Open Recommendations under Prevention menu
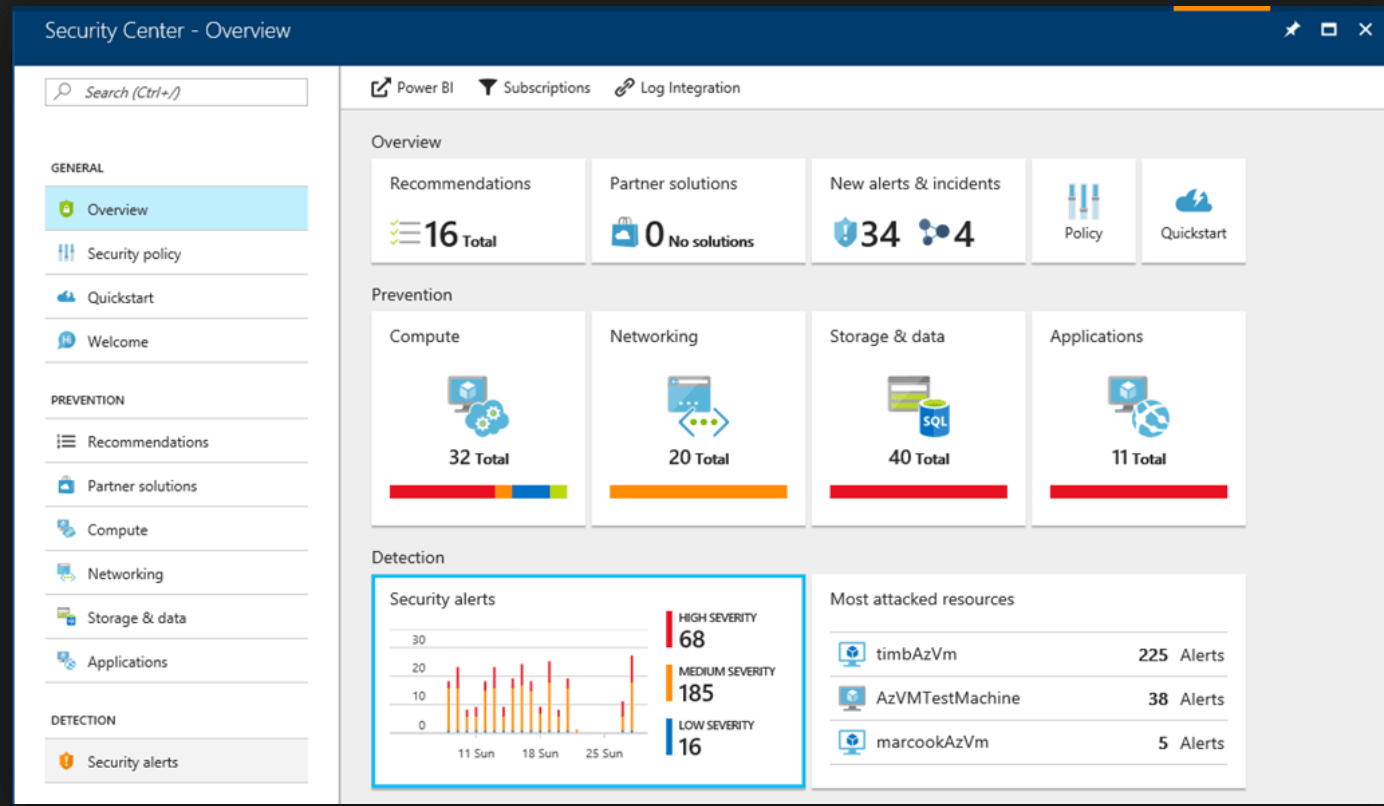The image size is (1384, 806). (x=176, y=441)
